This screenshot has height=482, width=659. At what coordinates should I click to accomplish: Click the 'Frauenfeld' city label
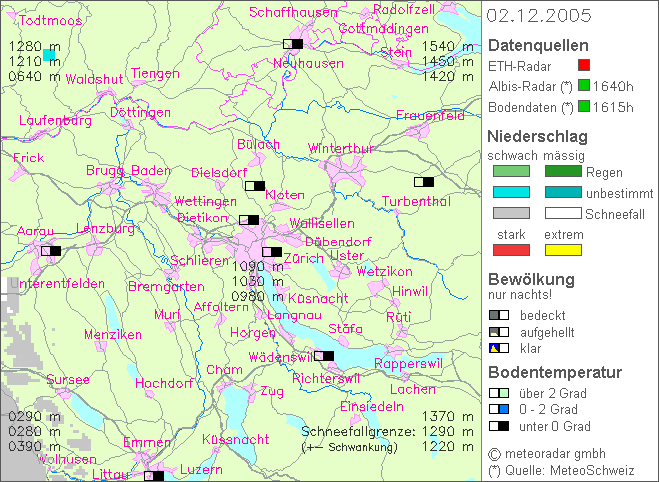[x=430, y=115]
